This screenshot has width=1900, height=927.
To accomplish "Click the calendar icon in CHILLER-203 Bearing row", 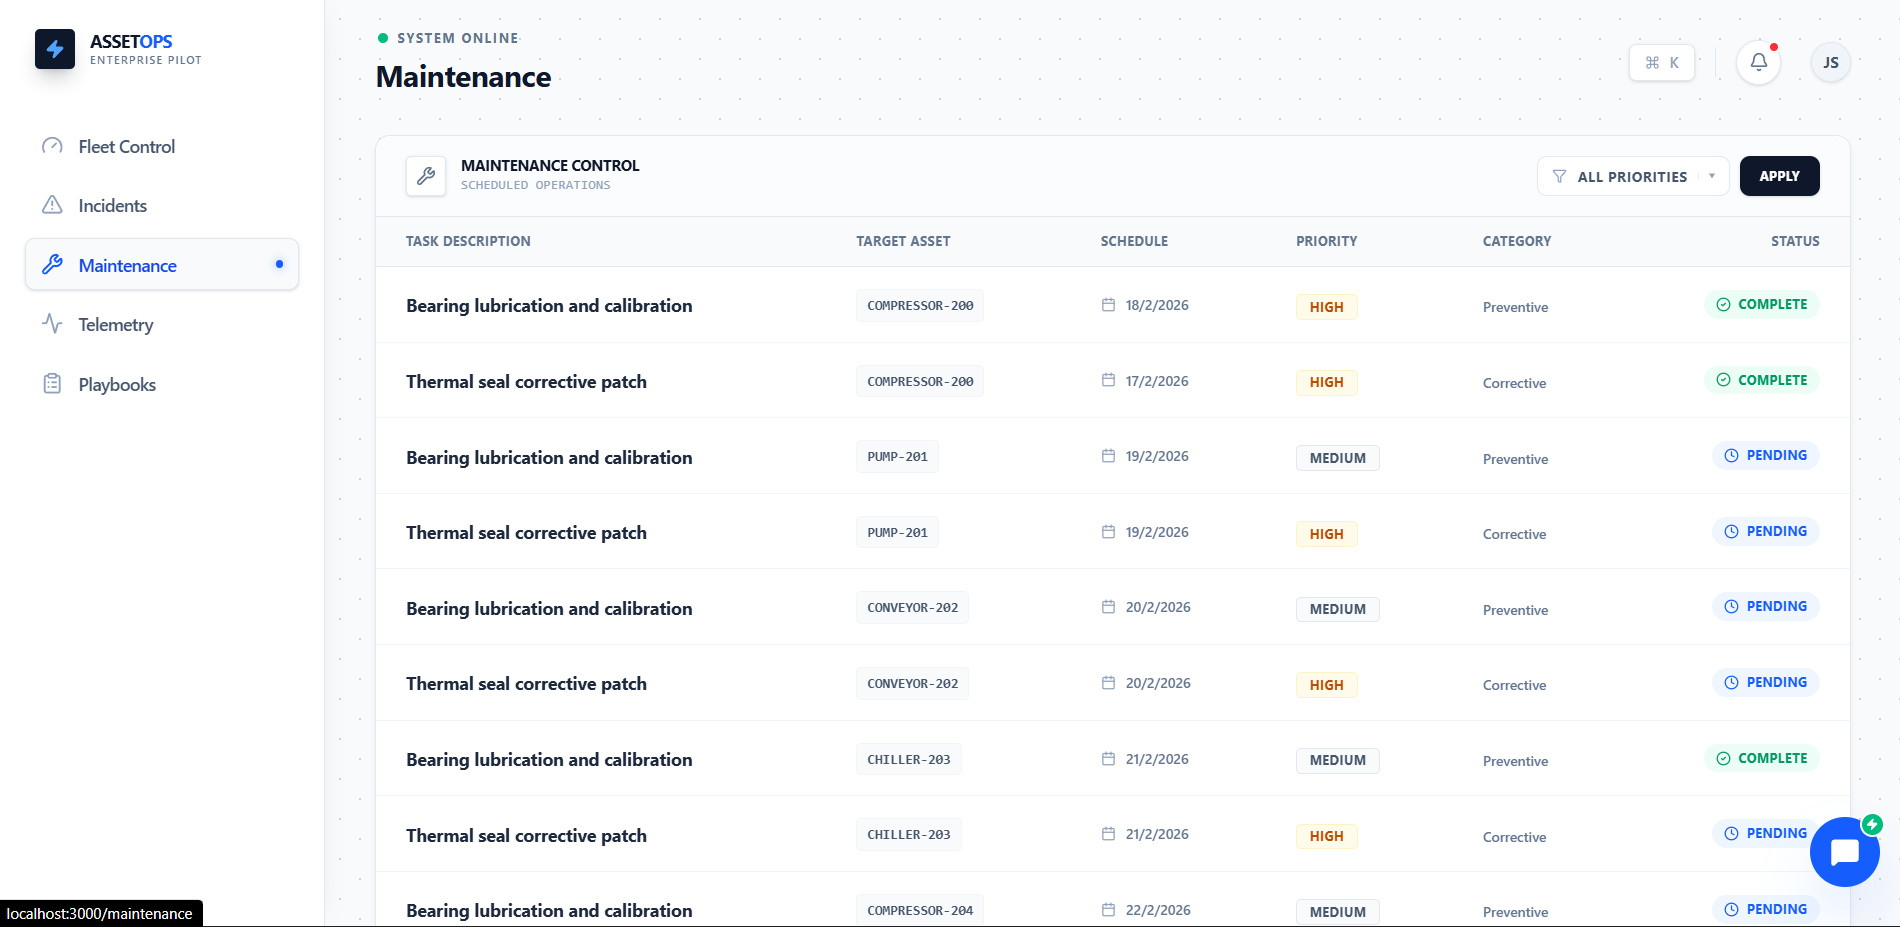I will [x=1108, y=759].
